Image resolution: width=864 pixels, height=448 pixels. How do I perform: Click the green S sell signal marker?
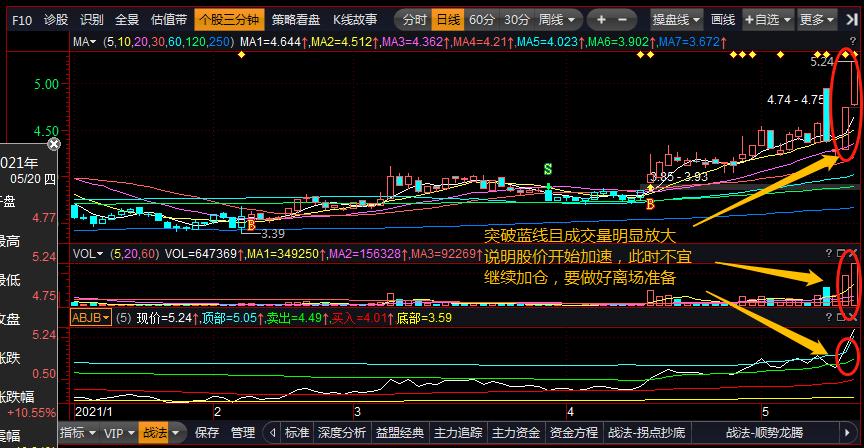click(x=548, y=169)
